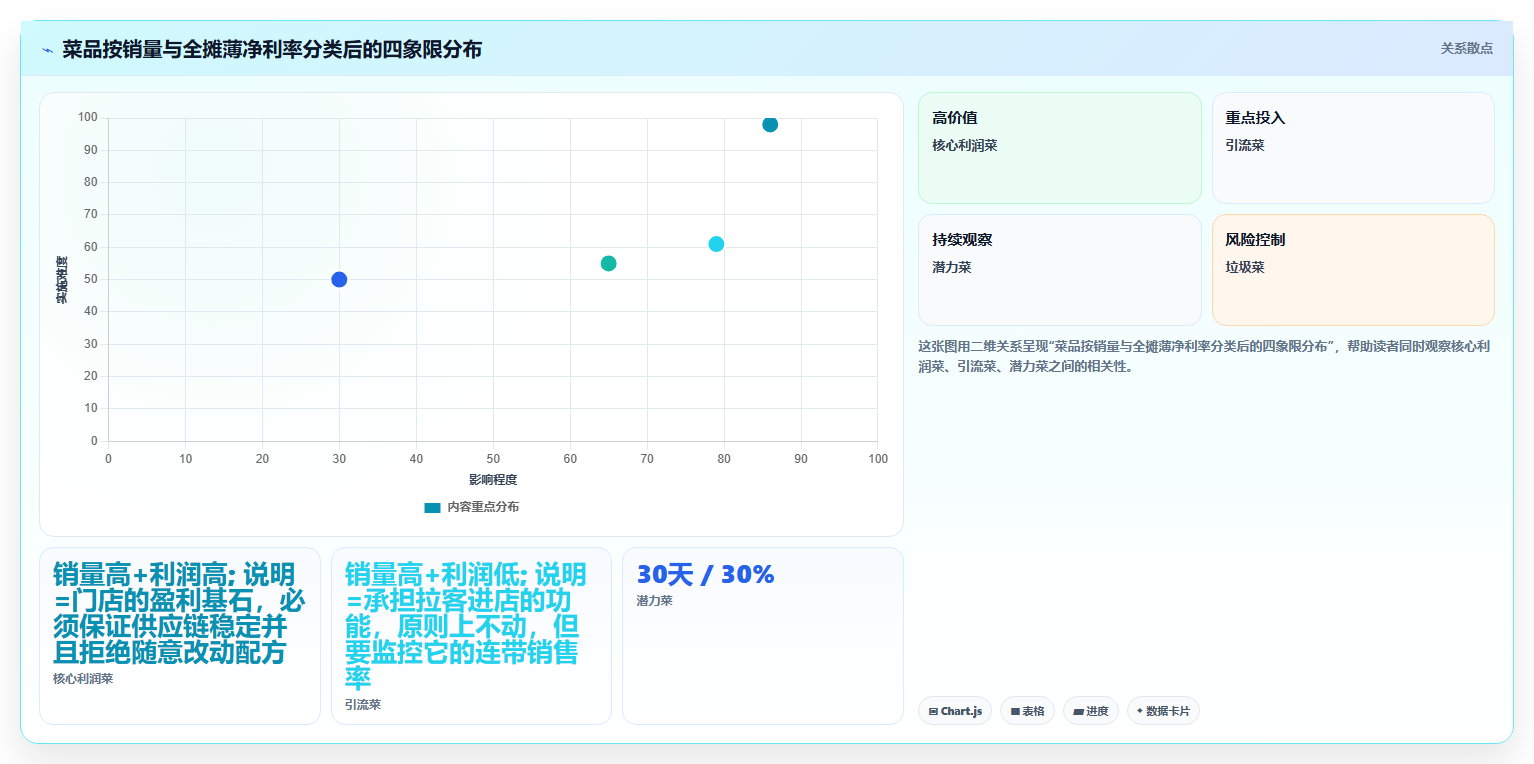The width and height of the screenshot is (1534, 764).
Task: Click the icon in the Chart.js chip
Action: [933, 712]
